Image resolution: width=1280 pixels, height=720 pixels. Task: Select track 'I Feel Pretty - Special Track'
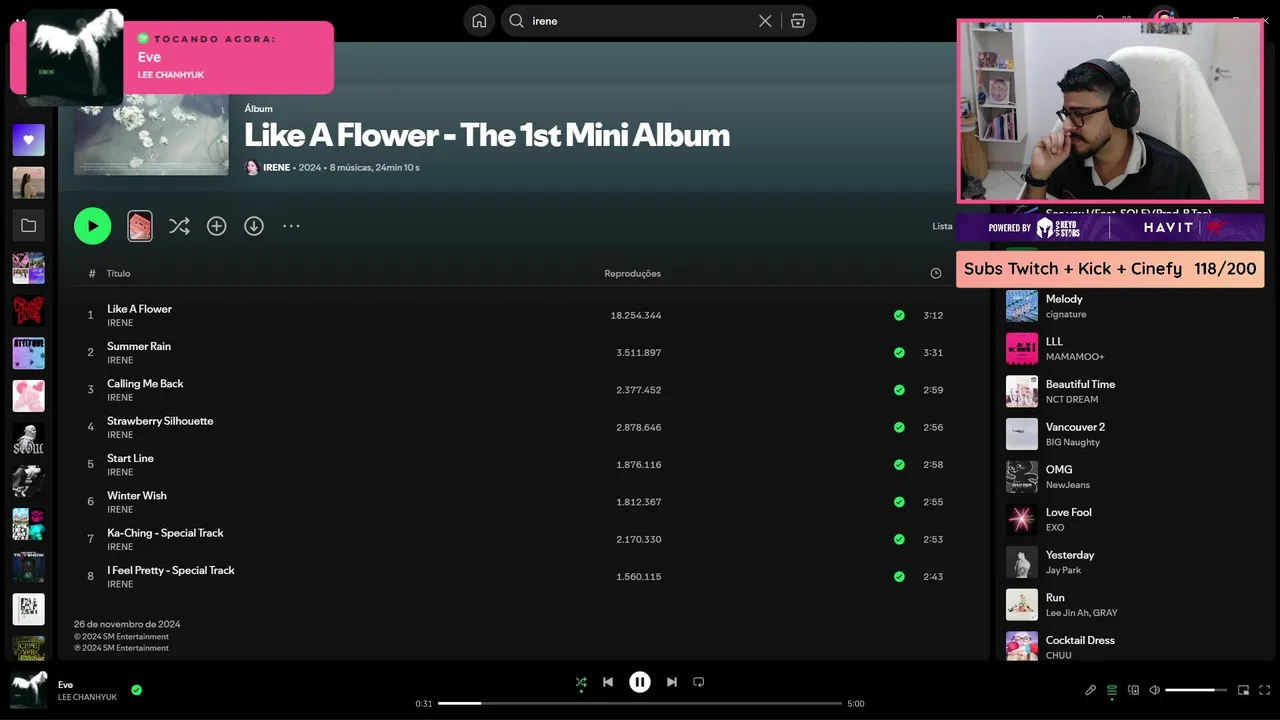tap(171, 570)
